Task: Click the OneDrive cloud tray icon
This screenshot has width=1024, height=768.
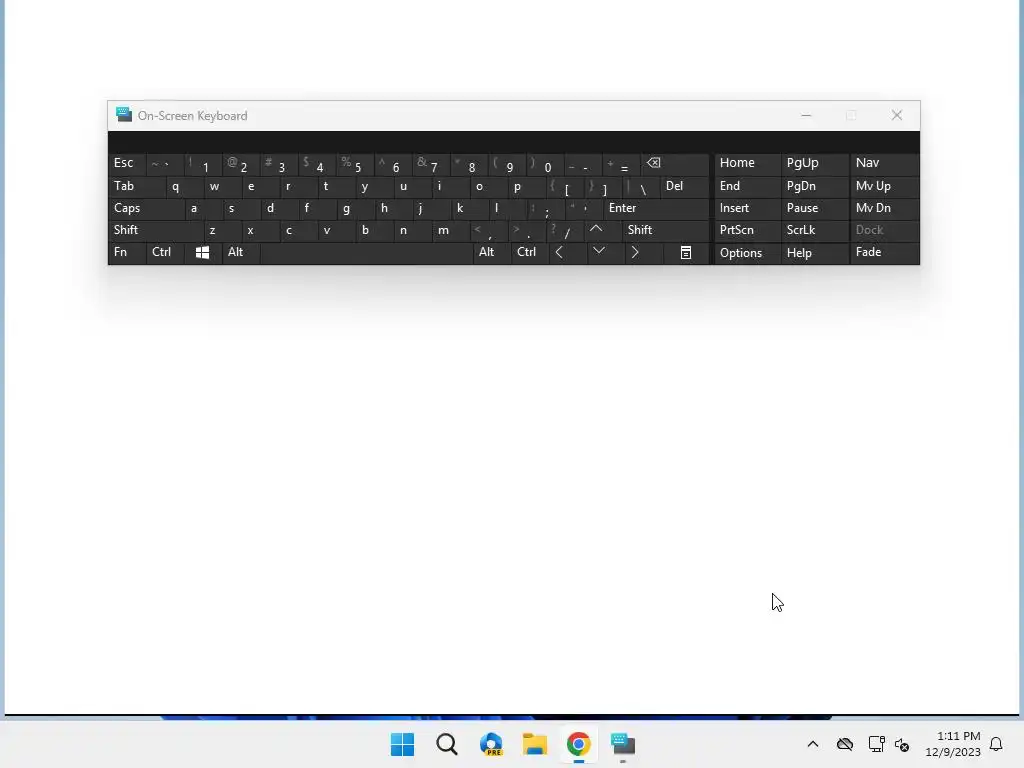Action: 845,744
